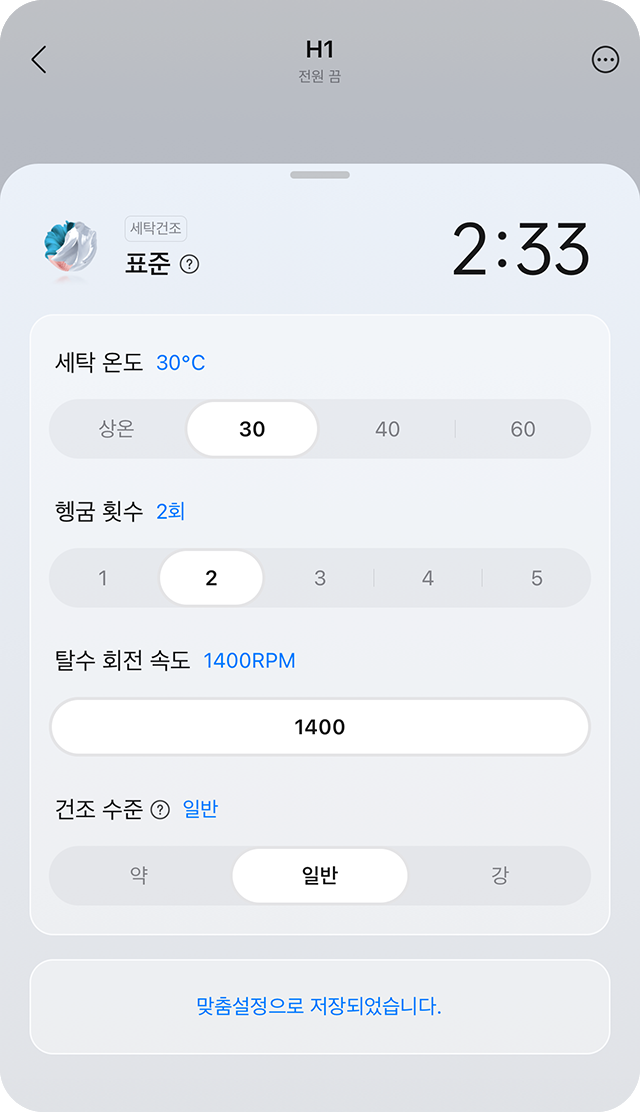The height and width of the screenshot is (1112, 640).
Task: Set wash temperature to 40
Action: pyautogui.click(x=387, y=429)
